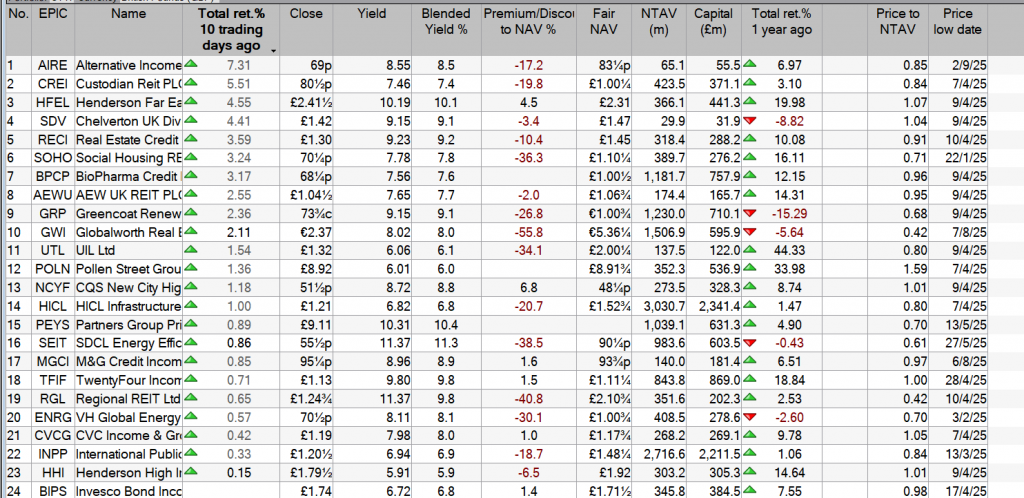The height and width of the screenshot is (498, 1024).
Task: Sort by the No. column header
Action: tap(18, 30)
